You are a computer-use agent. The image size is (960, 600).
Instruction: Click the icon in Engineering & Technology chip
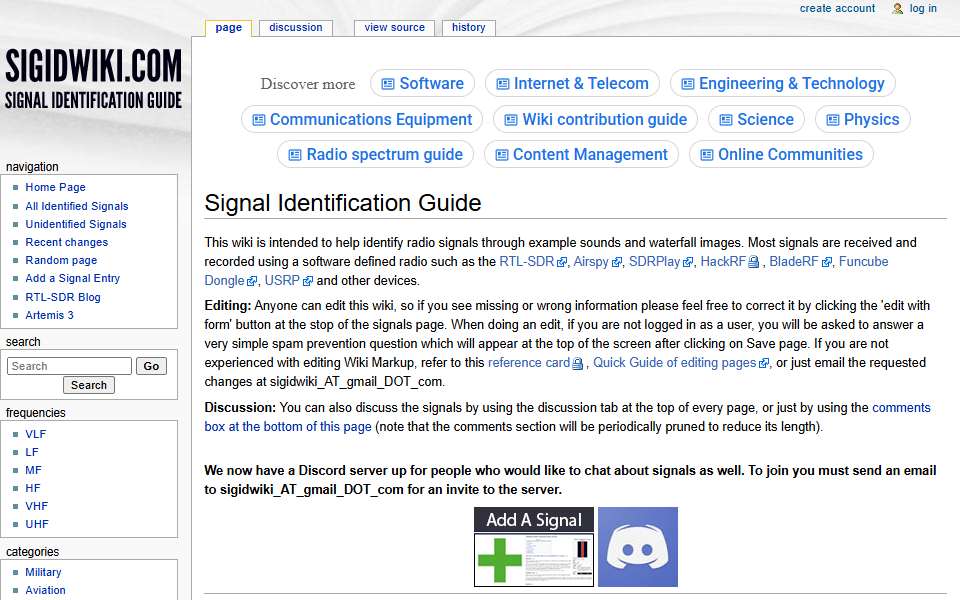[688, 84]
